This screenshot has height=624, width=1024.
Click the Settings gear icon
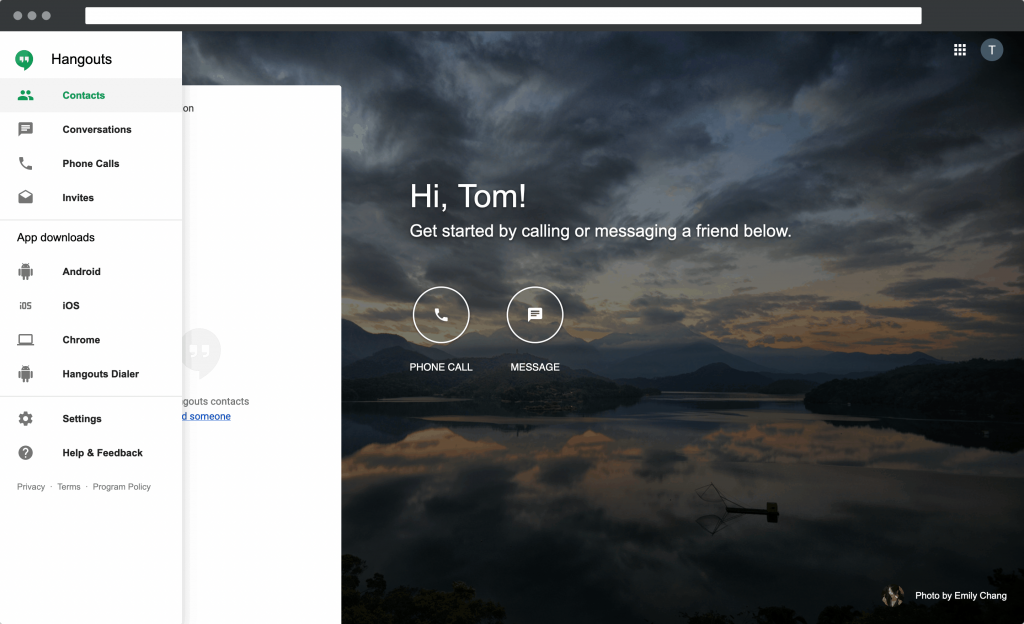point(25,418)
